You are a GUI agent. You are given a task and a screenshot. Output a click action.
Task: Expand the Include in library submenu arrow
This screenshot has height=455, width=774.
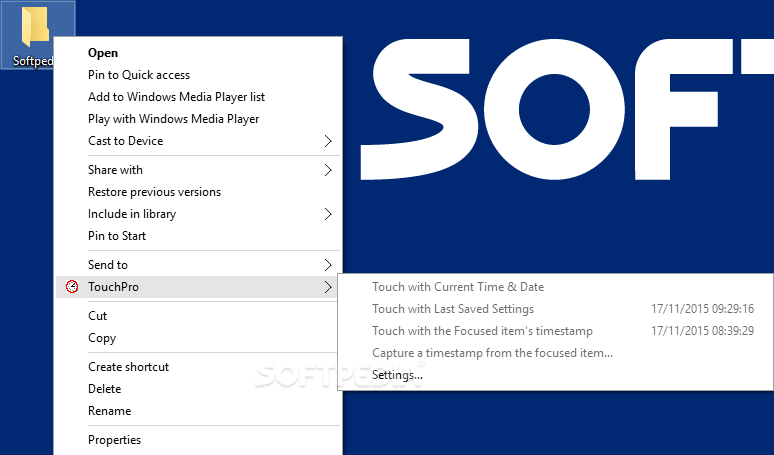[x=328, y=214]
